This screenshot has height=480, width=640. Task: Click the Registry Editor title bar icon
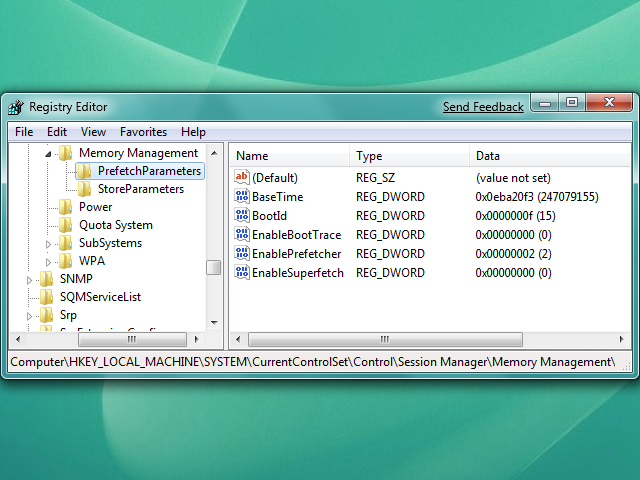tap(16, 107)
